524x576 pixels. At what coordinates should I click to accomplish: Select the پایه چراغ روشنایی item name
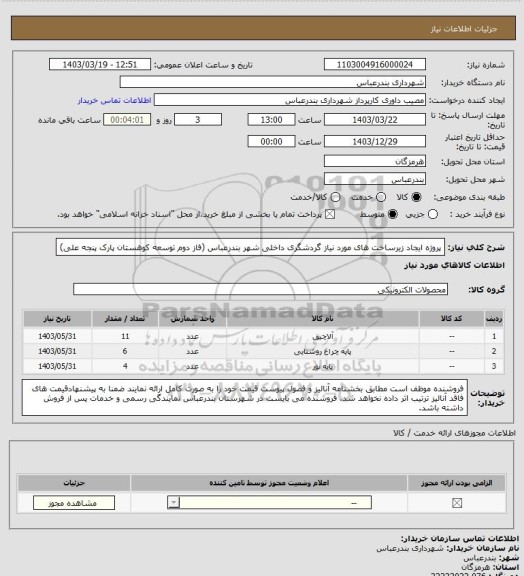point(323,352)
